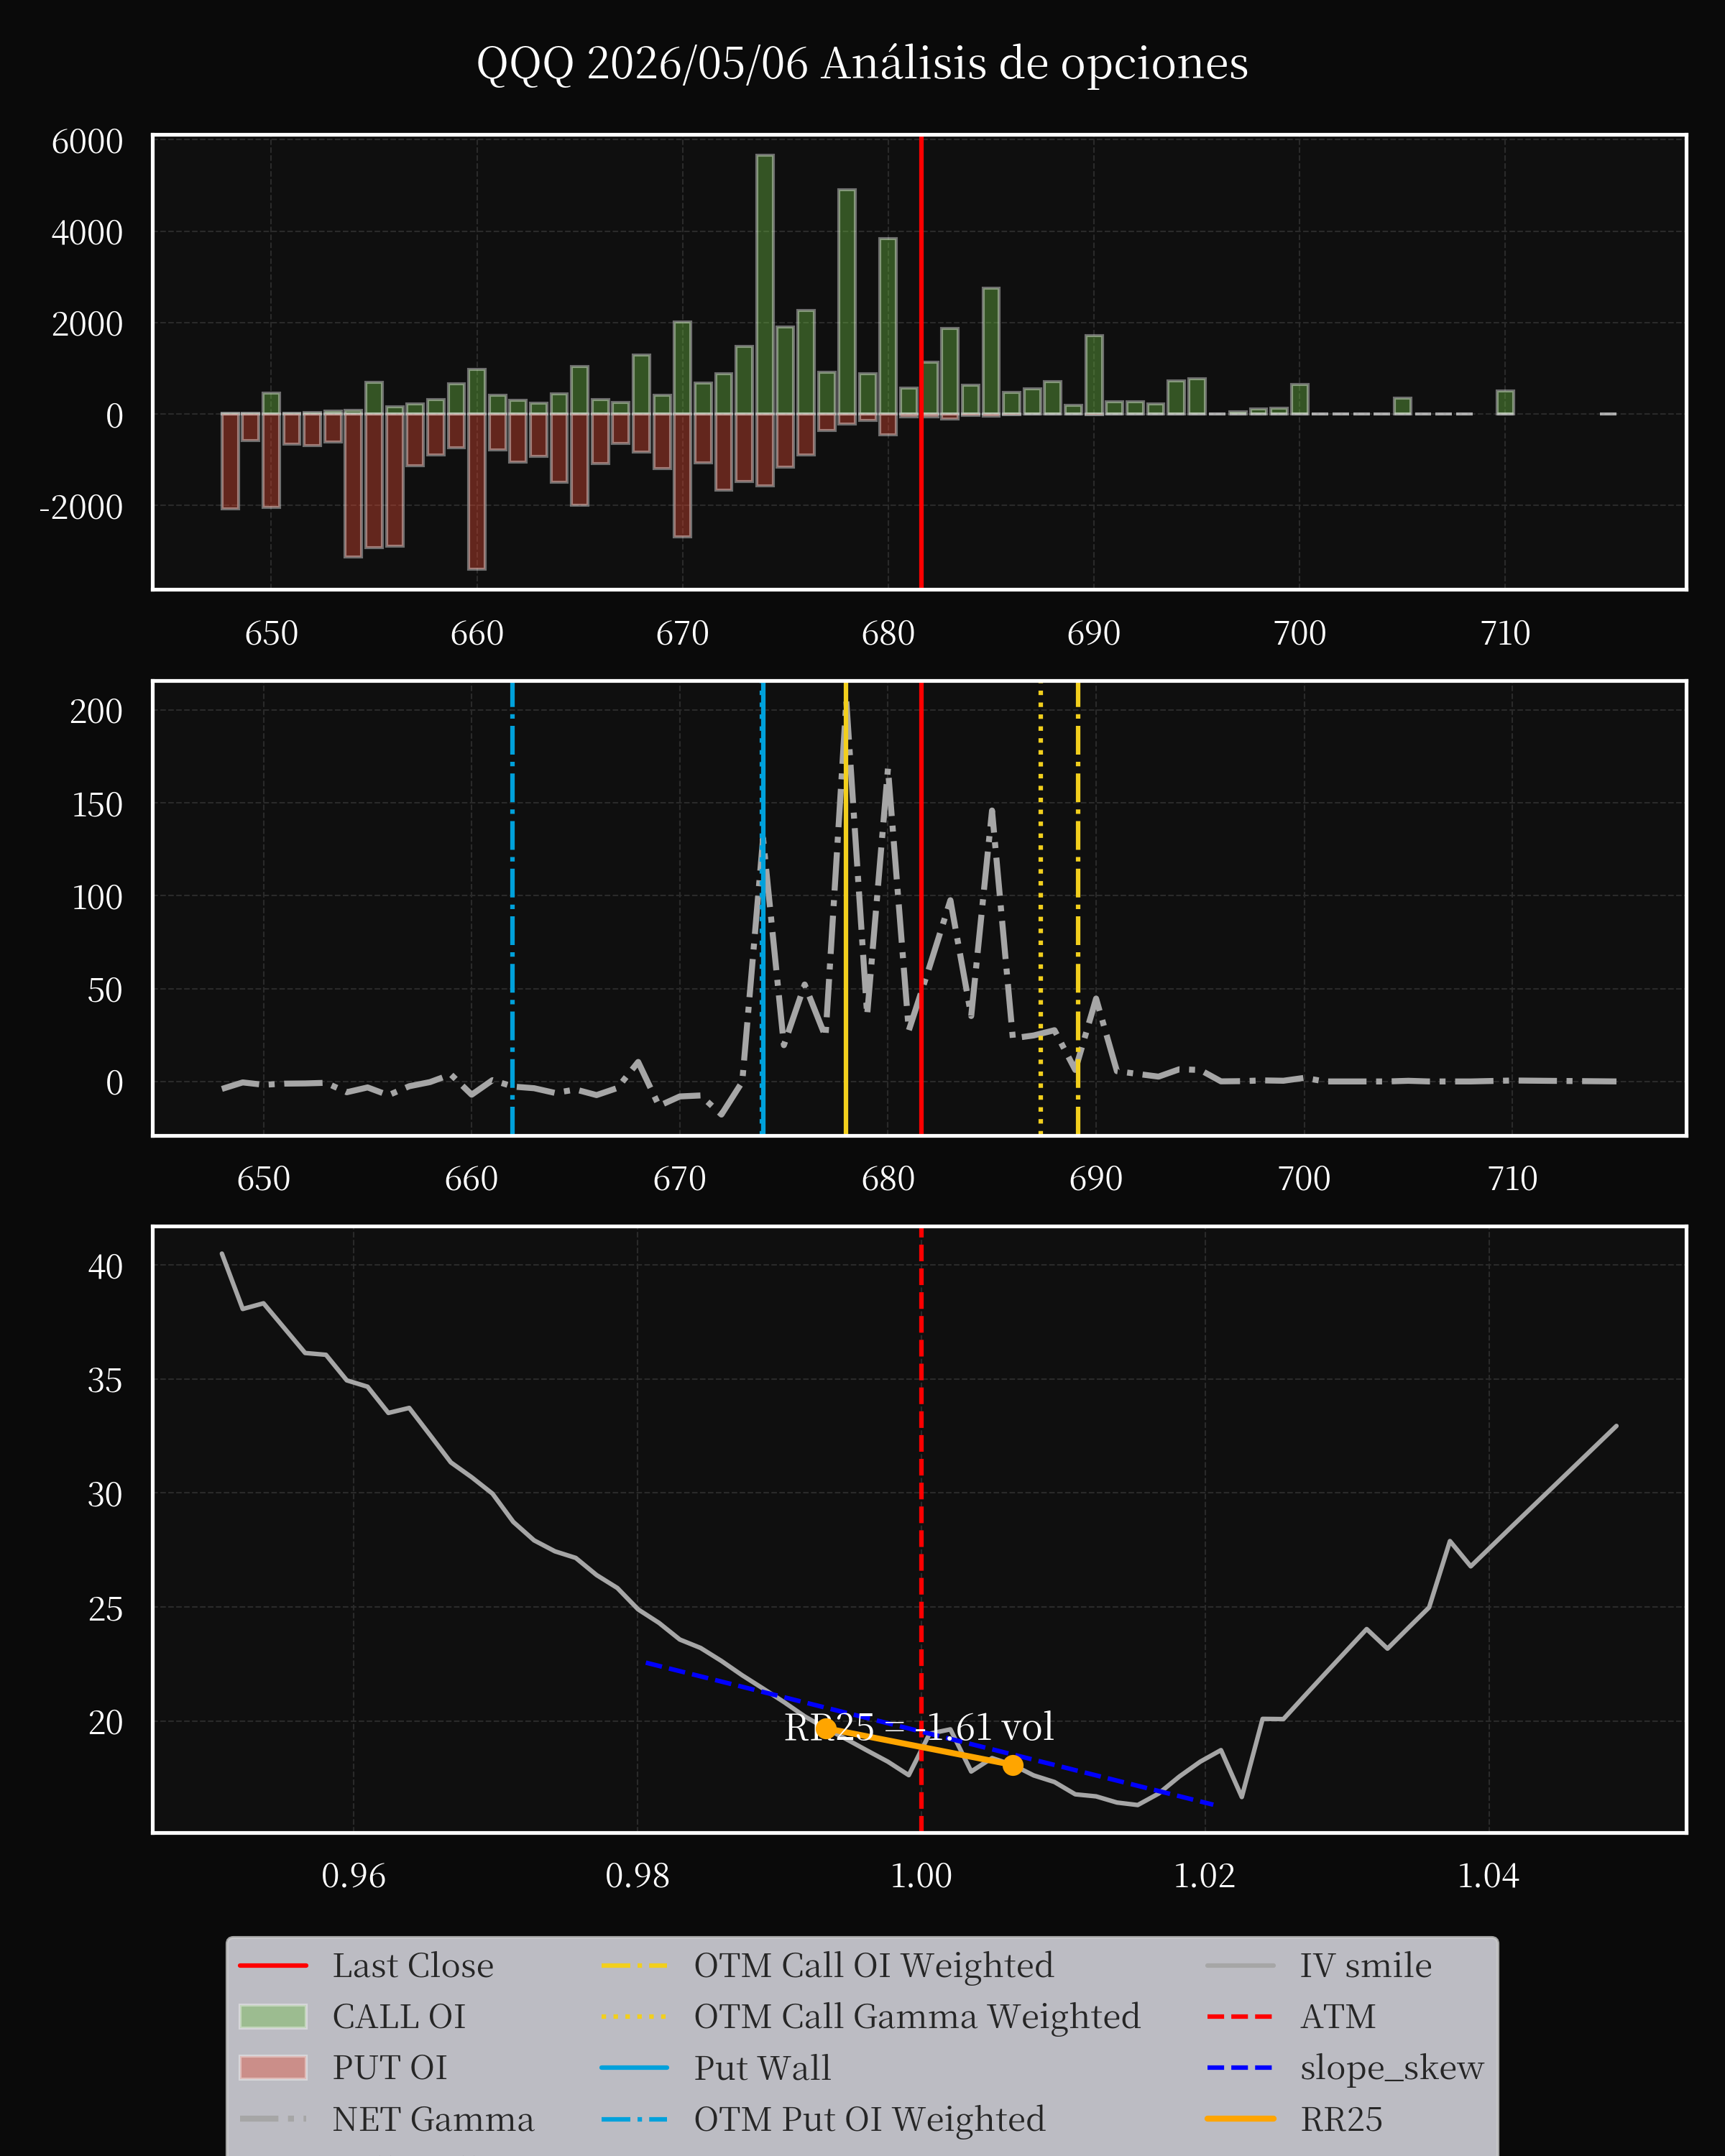The height and width of the screenshot is (2156, 1725).
Task: Click the gray dash-dot sample beside 'NET Gamma'
Action: pyautogui.click(x=273, y=2118)
